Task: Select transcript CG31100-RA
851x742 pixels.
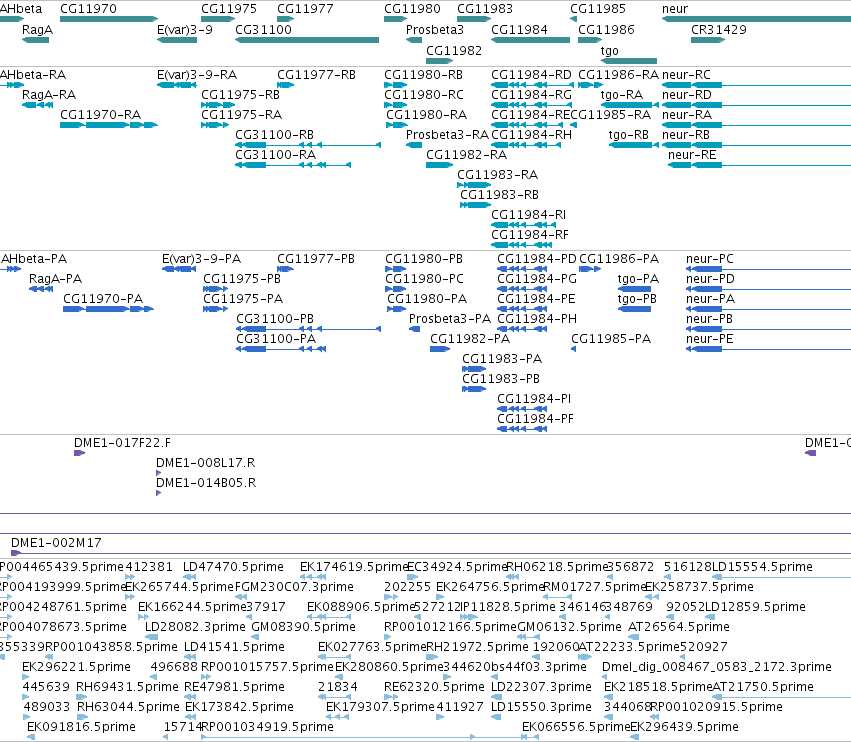Action: [x=293, y=165]
